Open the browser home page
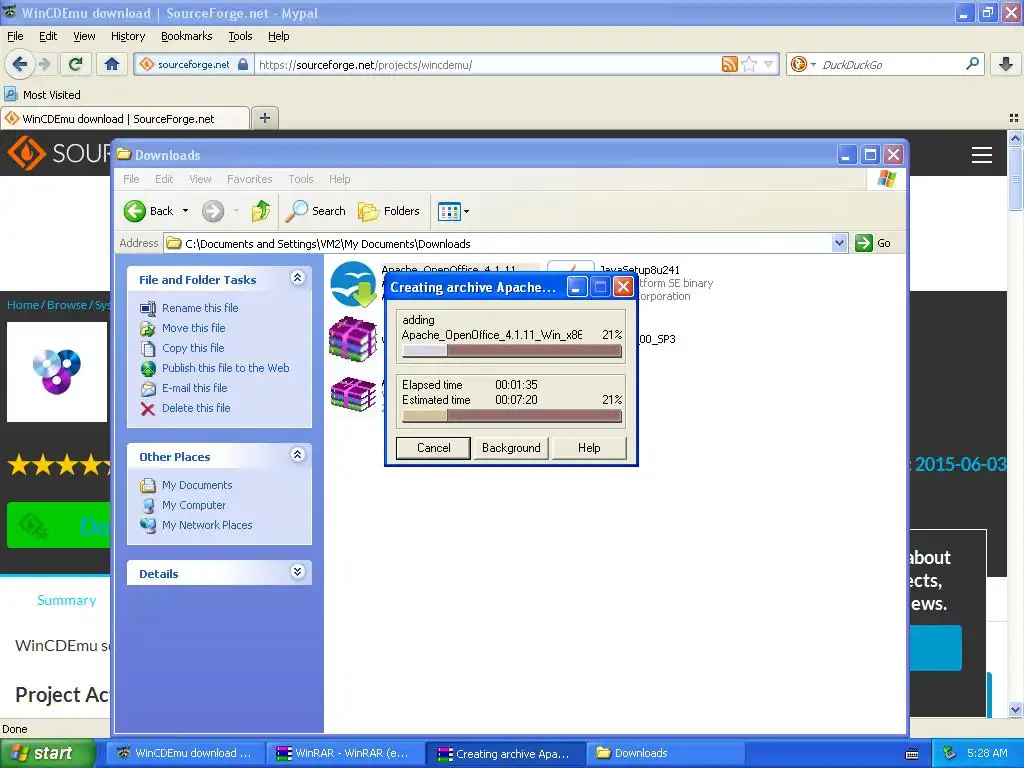This screenshot has width=1024, height=768. (112, 64)
